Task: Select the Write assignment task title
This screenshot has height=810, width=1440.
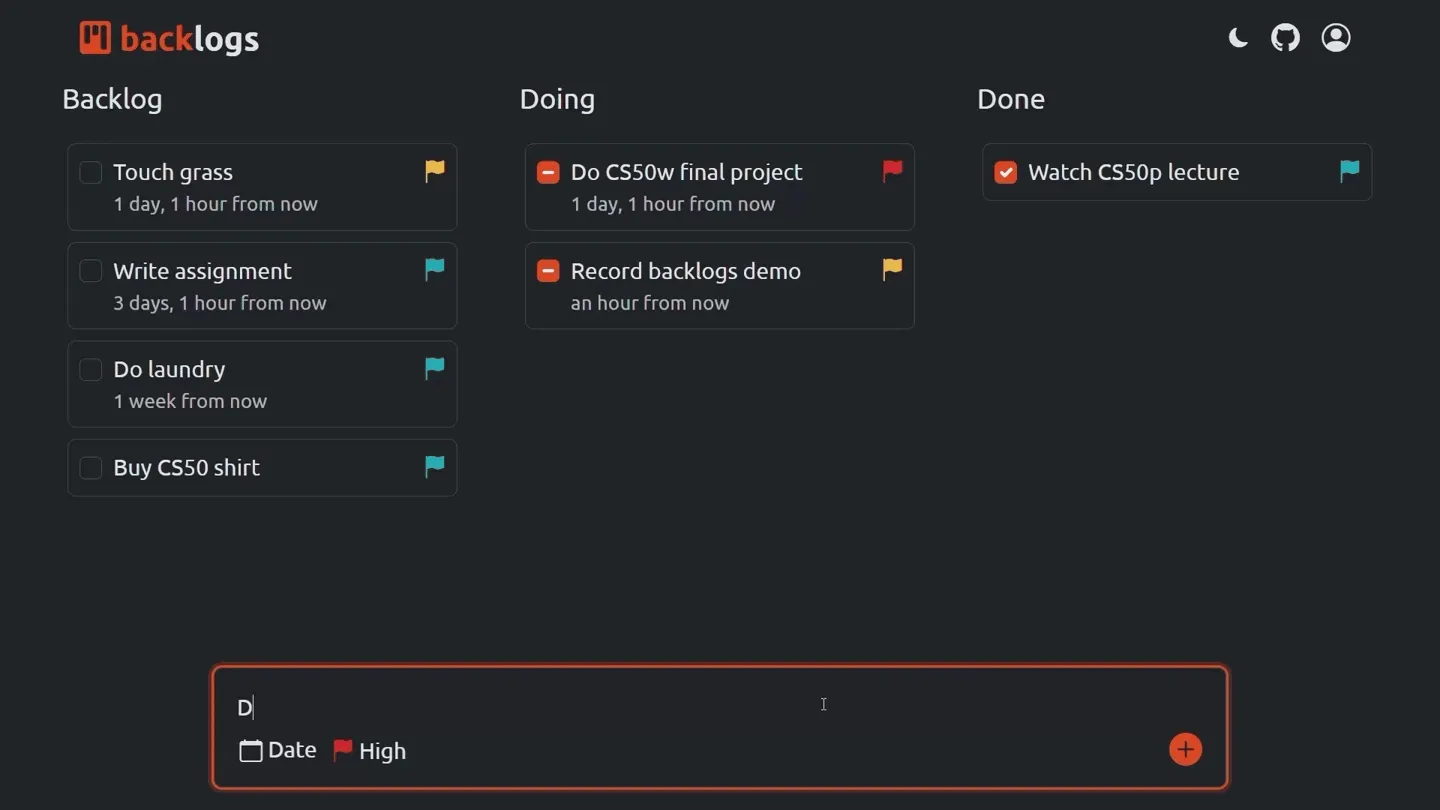Action: (202, 271)
